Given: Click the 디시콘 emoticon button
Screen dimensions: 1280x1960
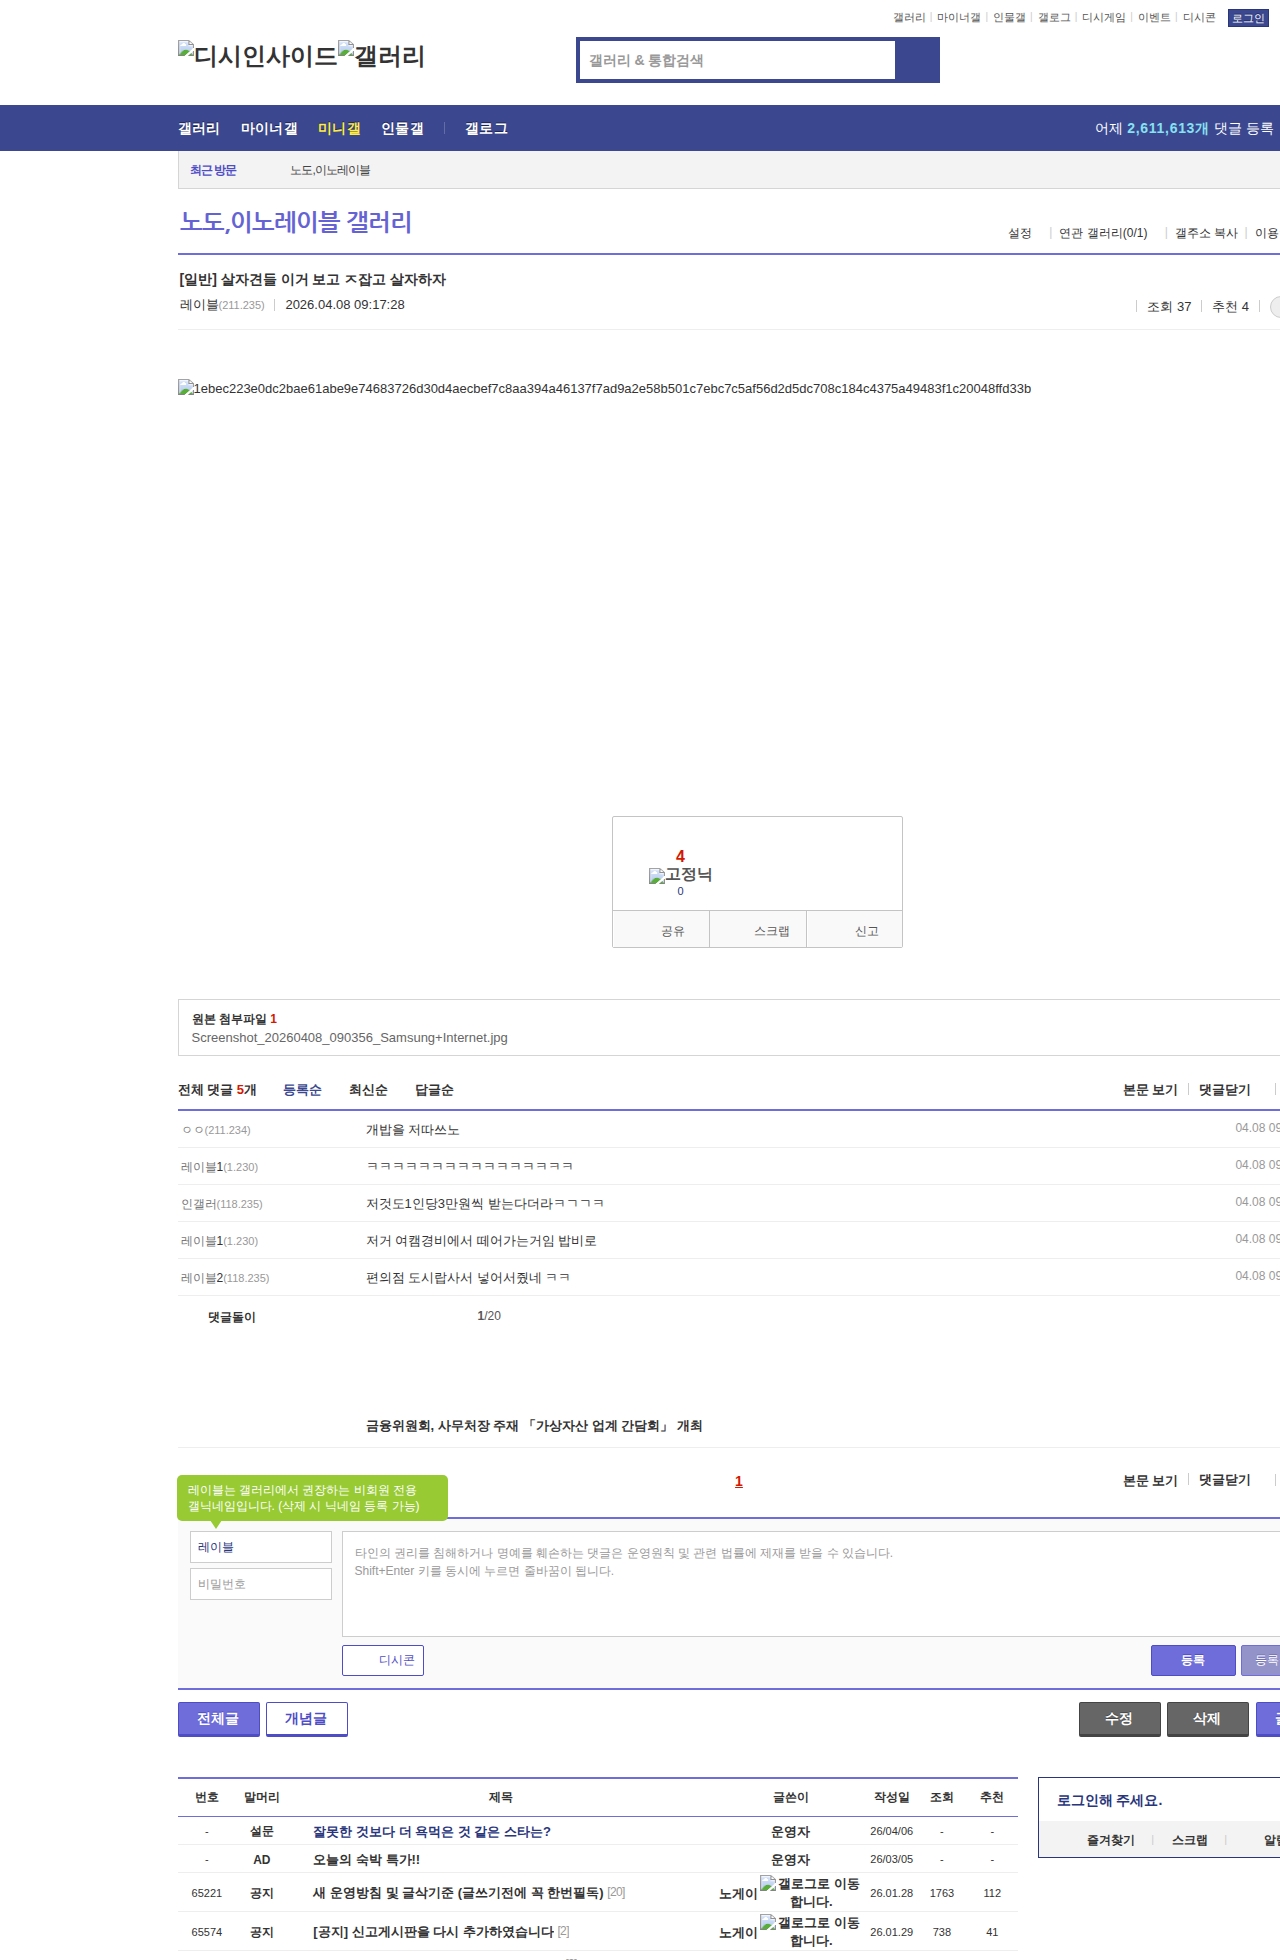Looking at the screenshot, I should pos(383,1660).
